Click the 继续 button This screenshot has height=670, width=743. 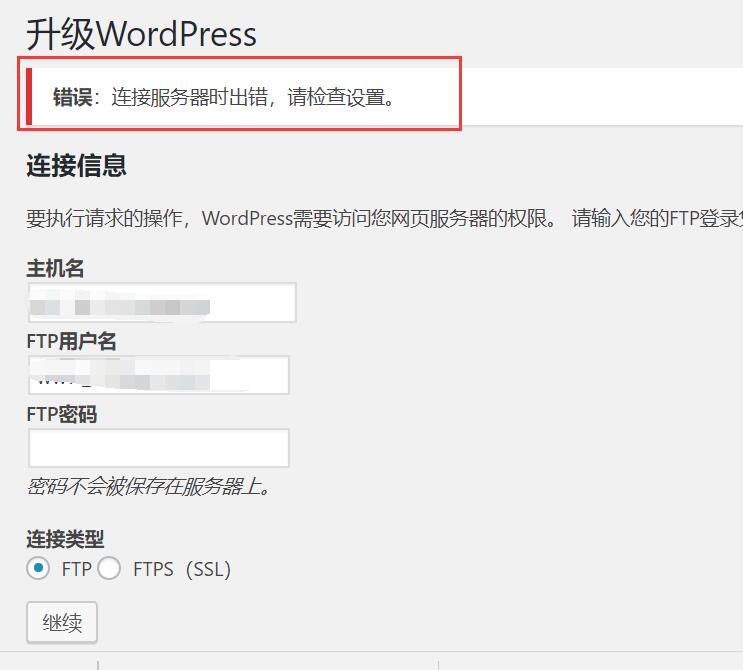coord(62,622)
